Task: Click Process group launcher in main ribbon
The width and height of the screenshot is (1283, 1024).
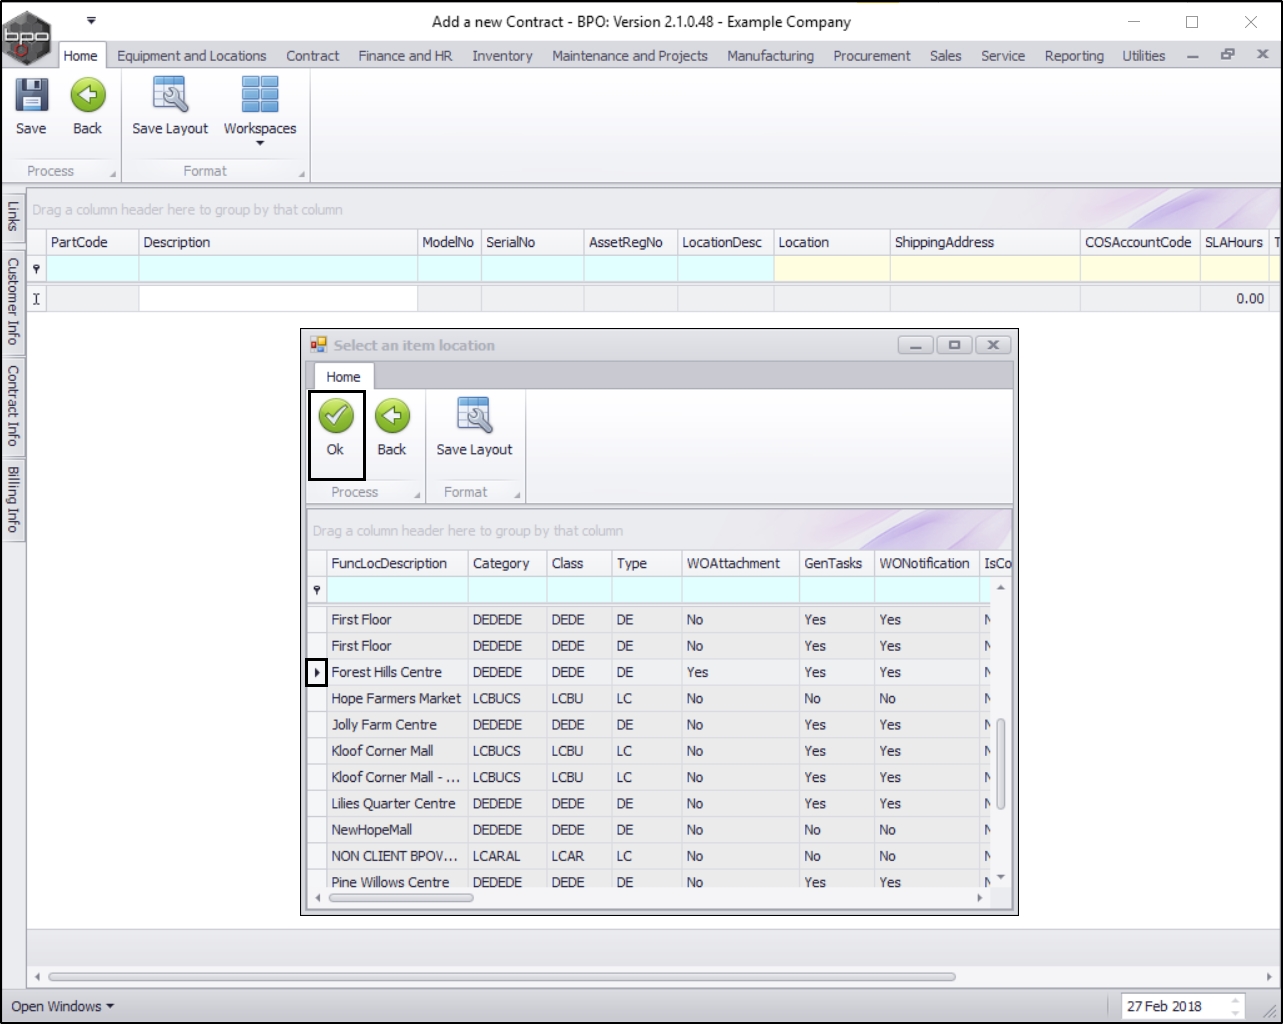Action: (113, 174)
